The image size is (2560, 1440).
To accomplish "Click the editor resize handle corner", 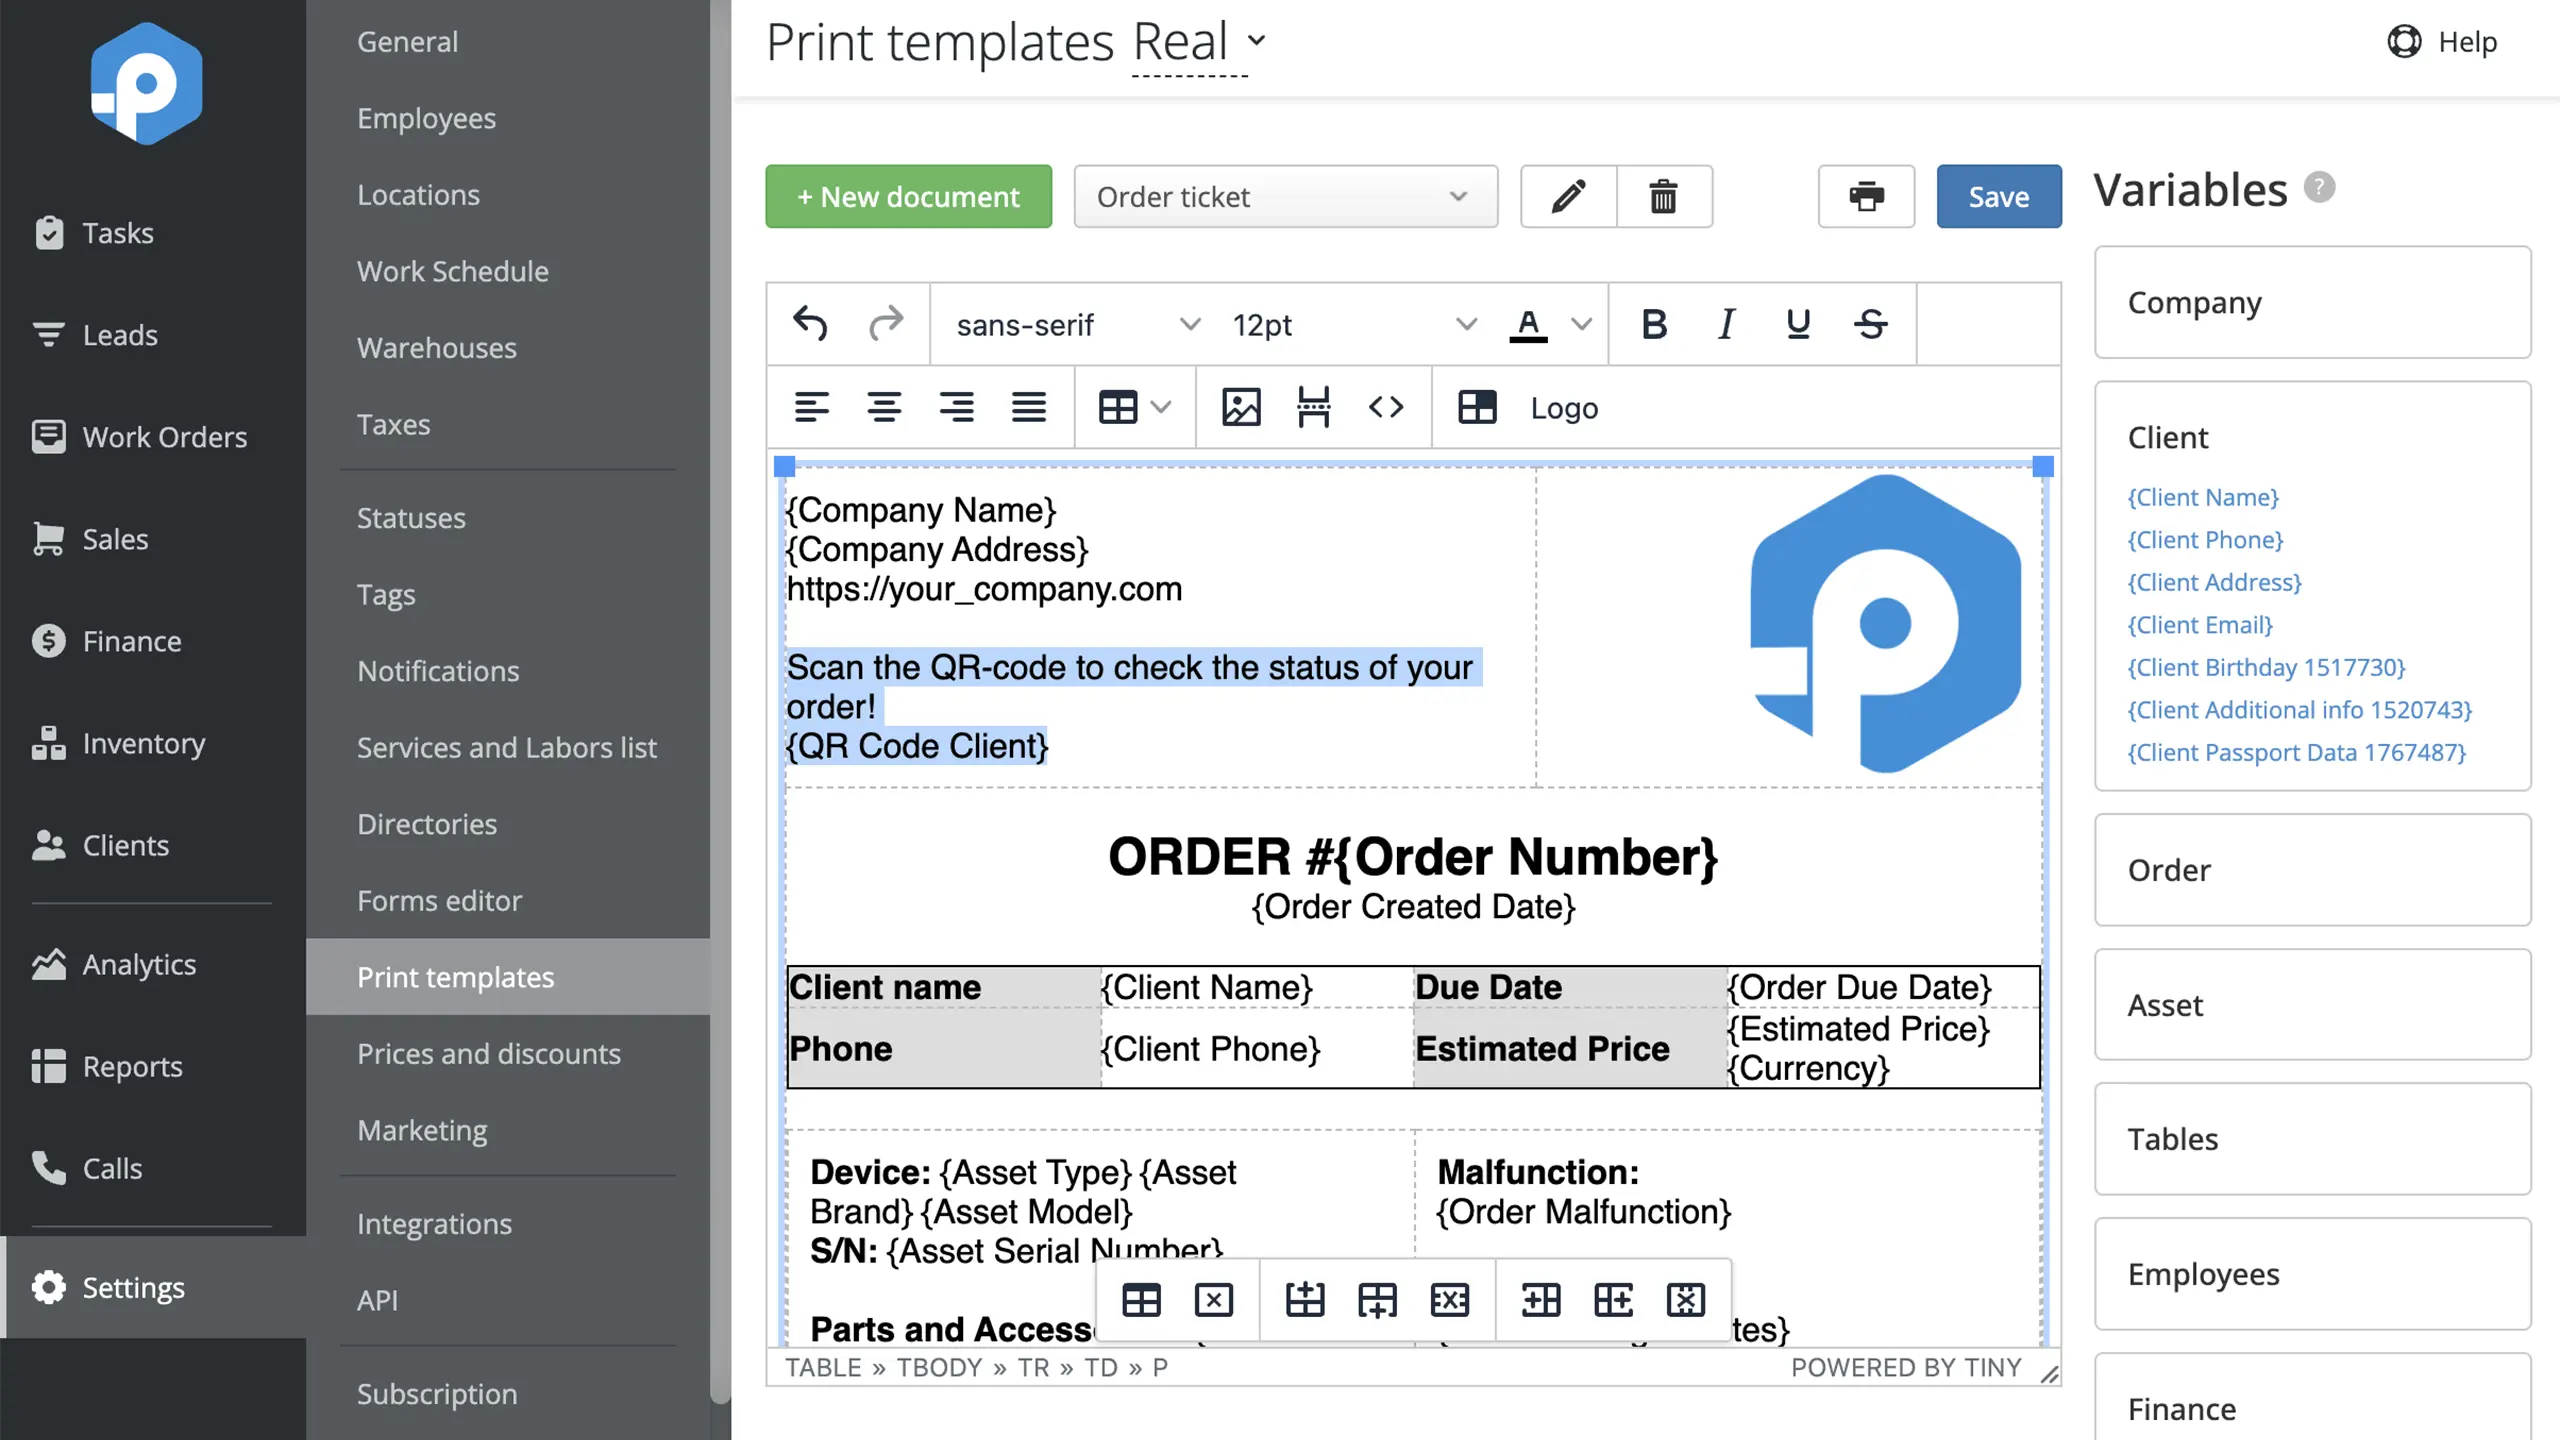I will click(2049, 1374).
